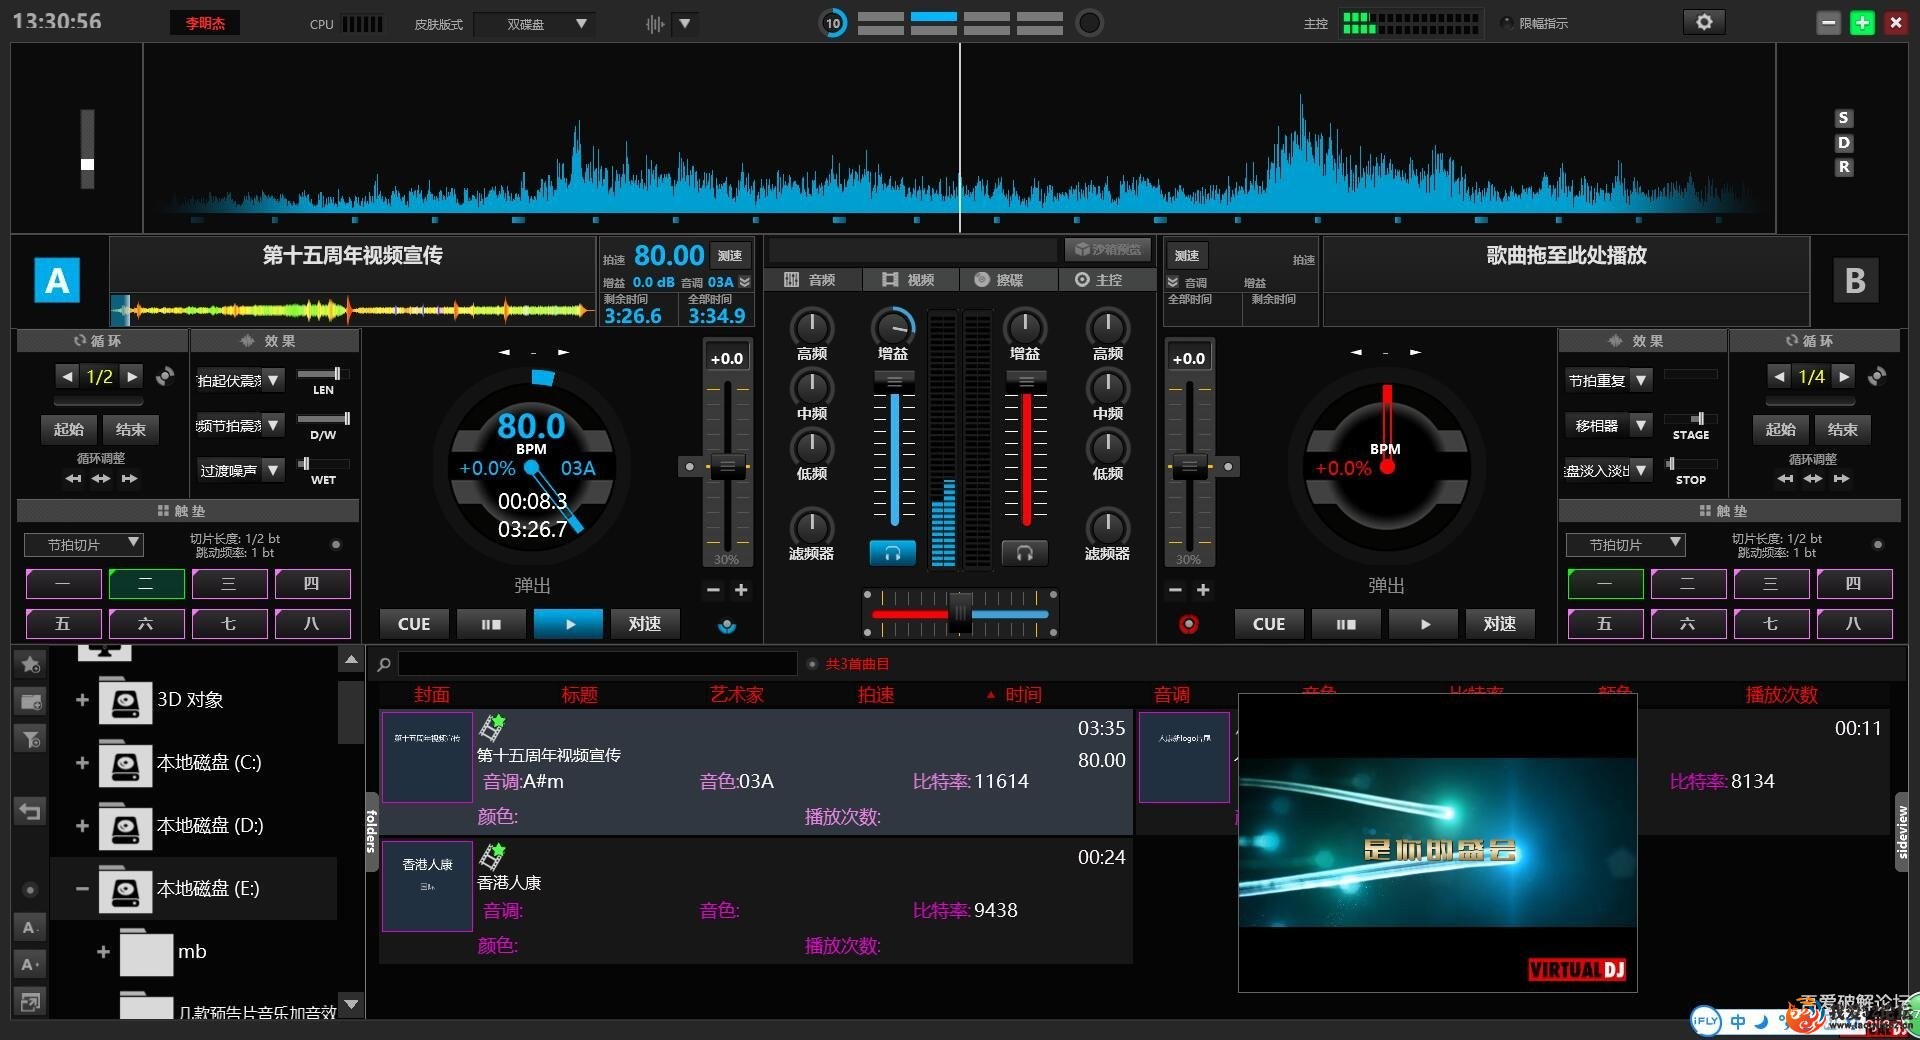Sort by the 标题 column header

click(579, 695)
